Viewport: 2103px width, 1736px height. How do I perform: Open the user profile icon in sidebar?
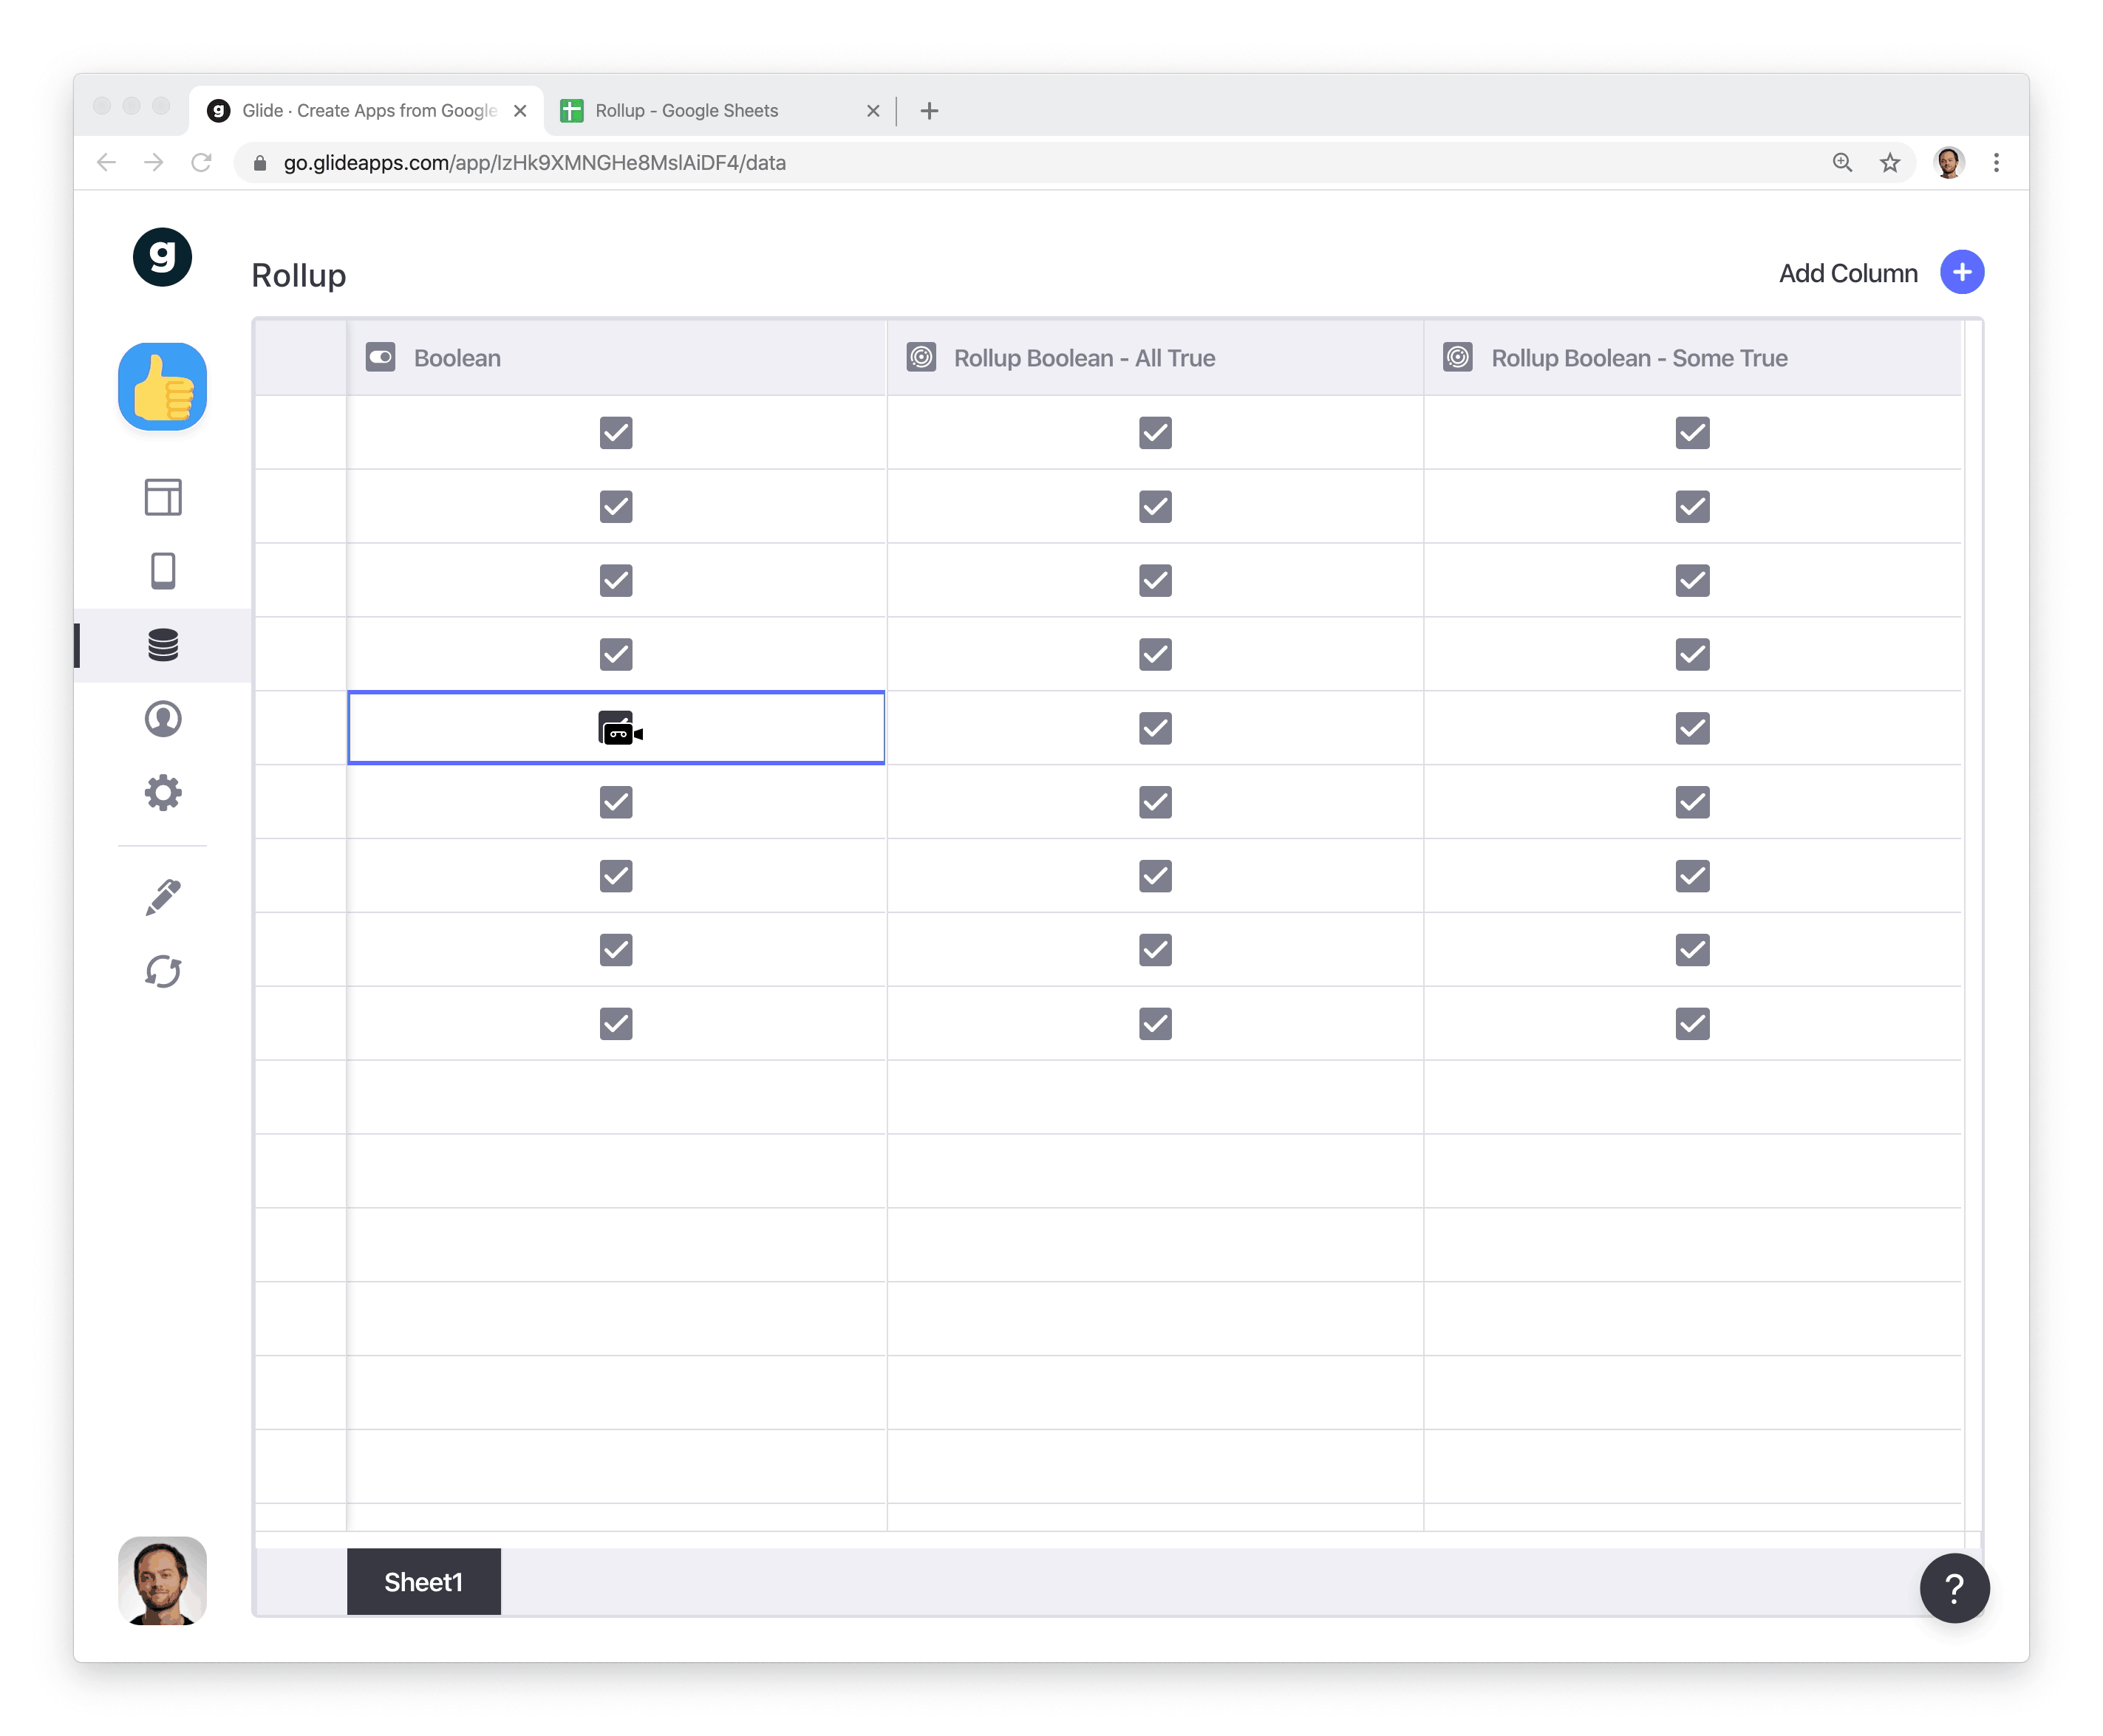pos(163,719)
